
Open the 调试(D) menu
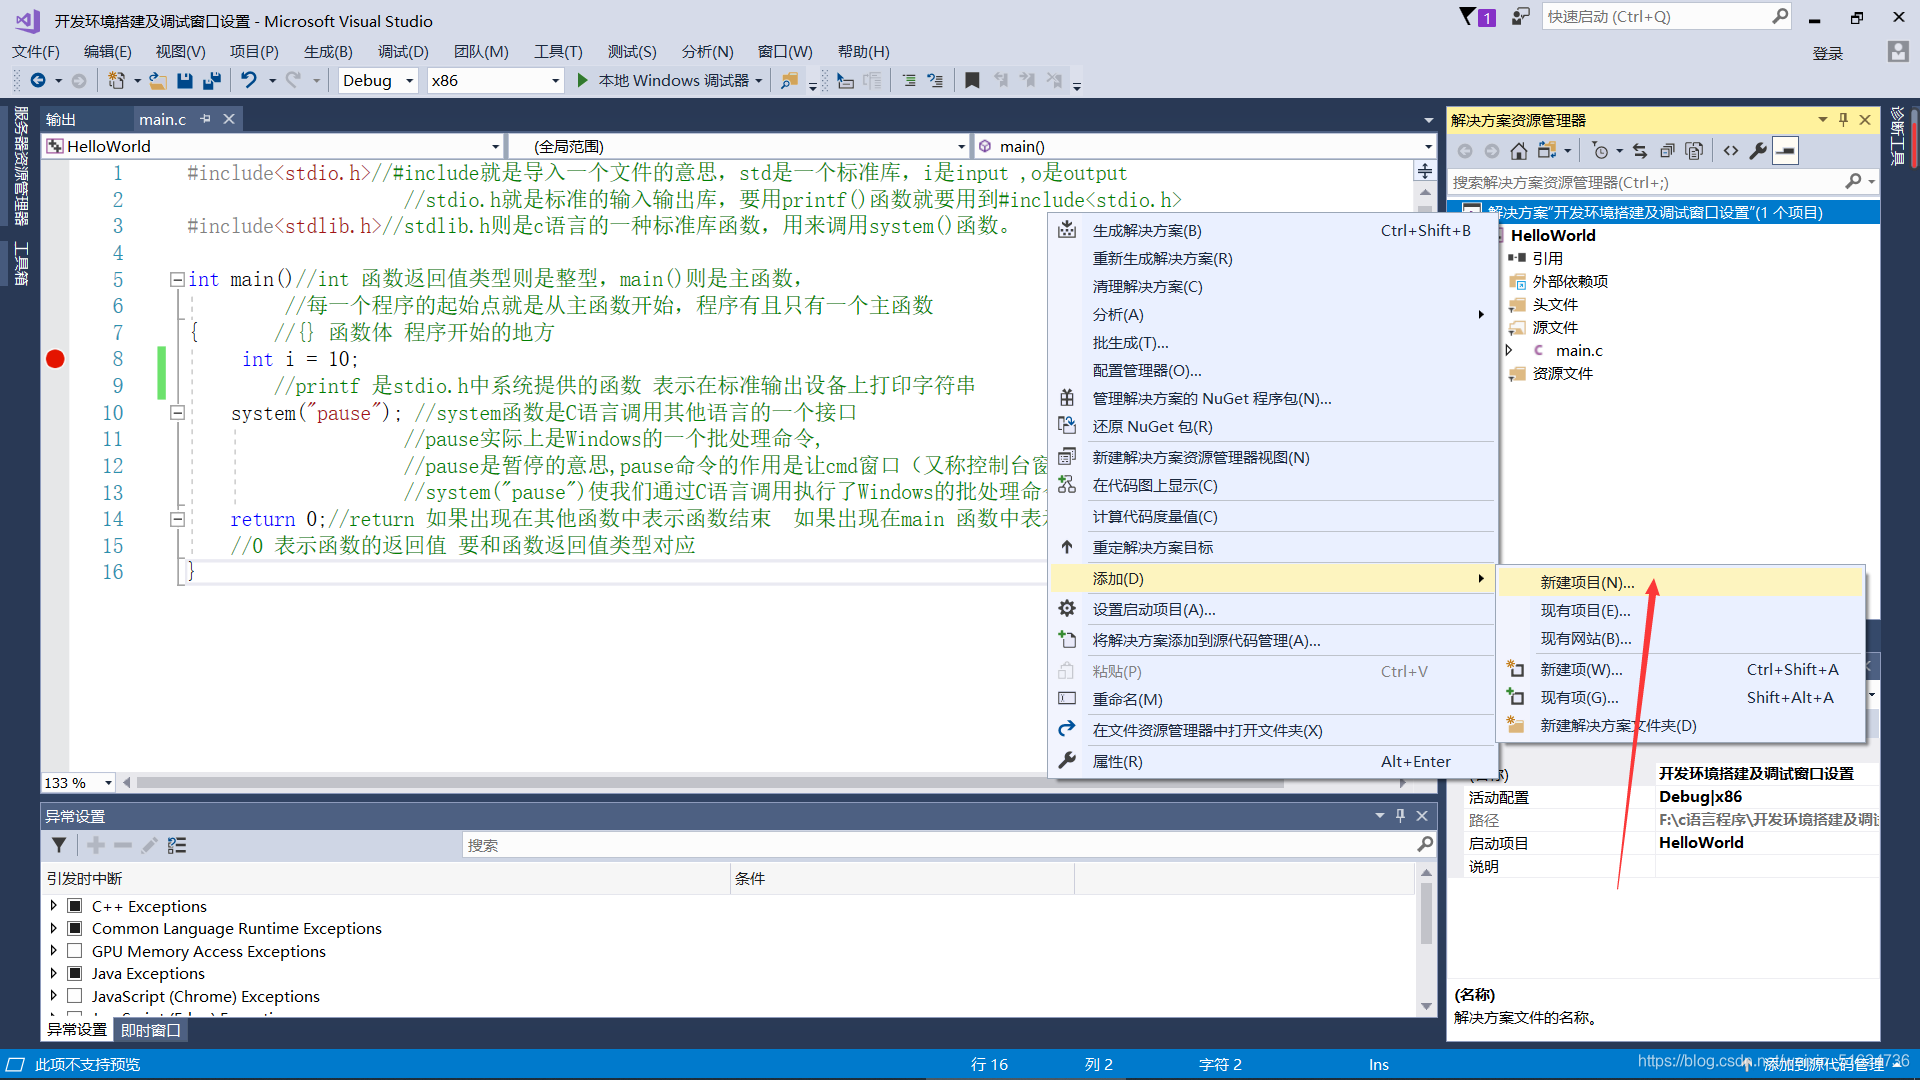[x=403, y=52]
